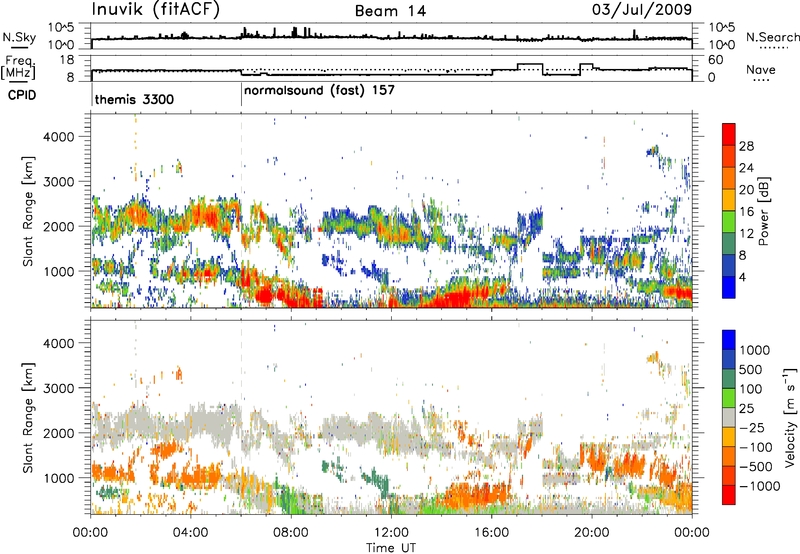
Task: Click the '-500' label on the velocity colorbar
Action: (756, 467)
